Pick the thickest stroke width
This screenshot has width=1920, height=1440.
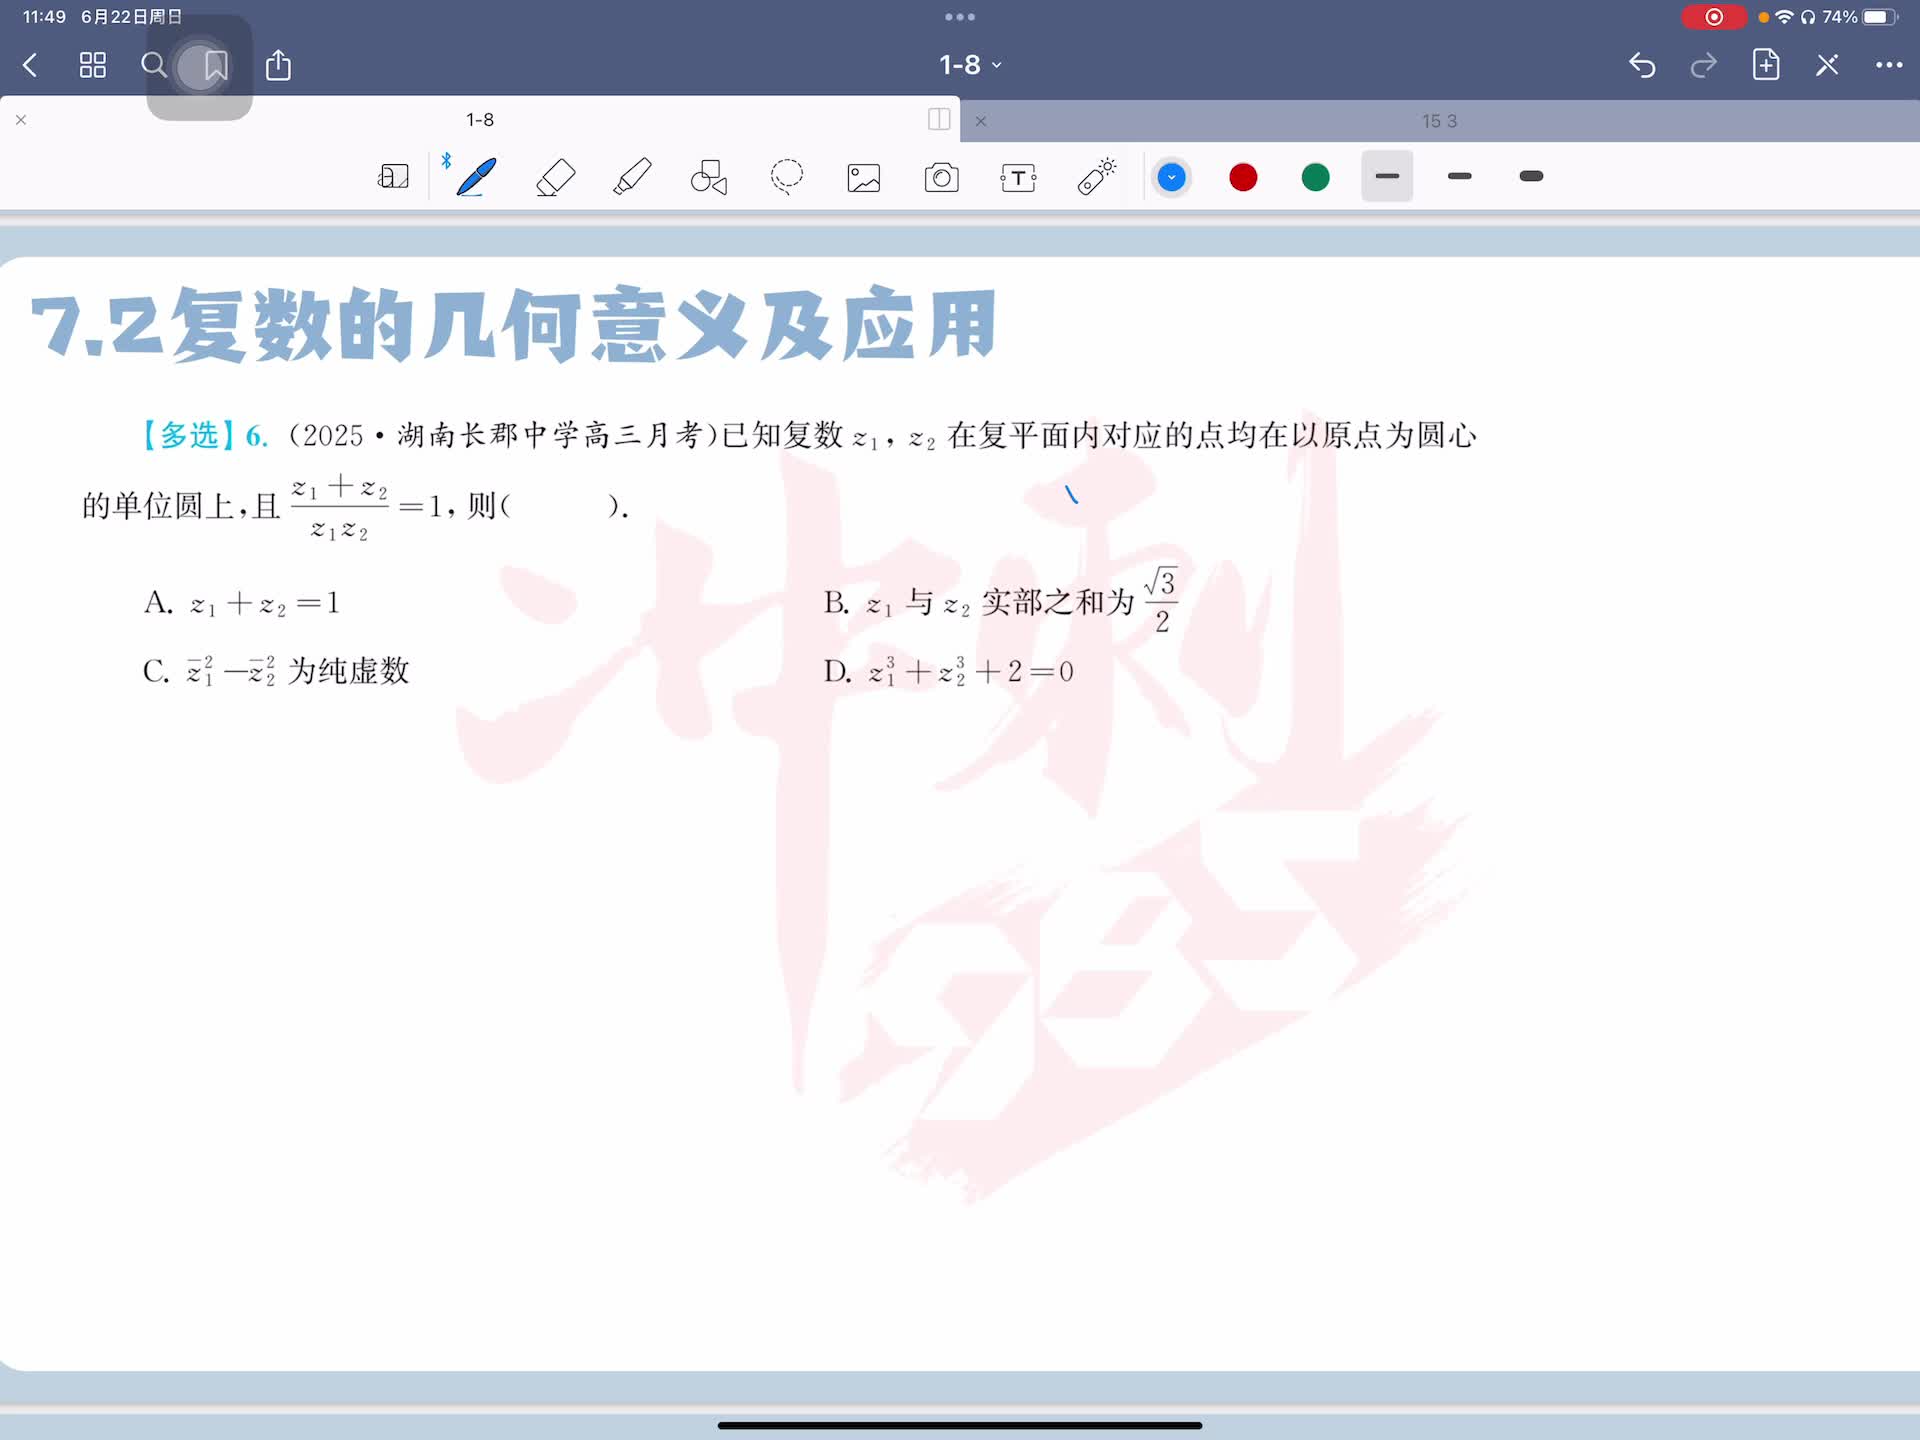(x=1530, y=177)
